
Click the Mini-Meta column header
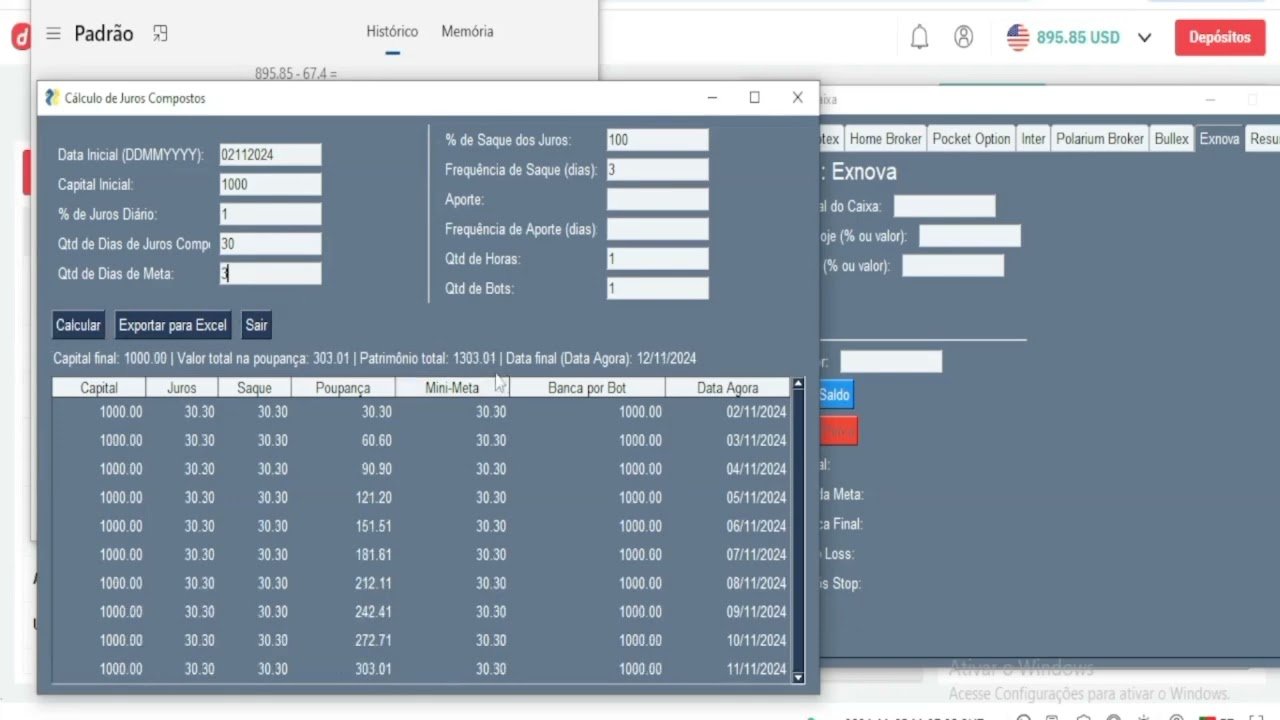click(452, 388)
